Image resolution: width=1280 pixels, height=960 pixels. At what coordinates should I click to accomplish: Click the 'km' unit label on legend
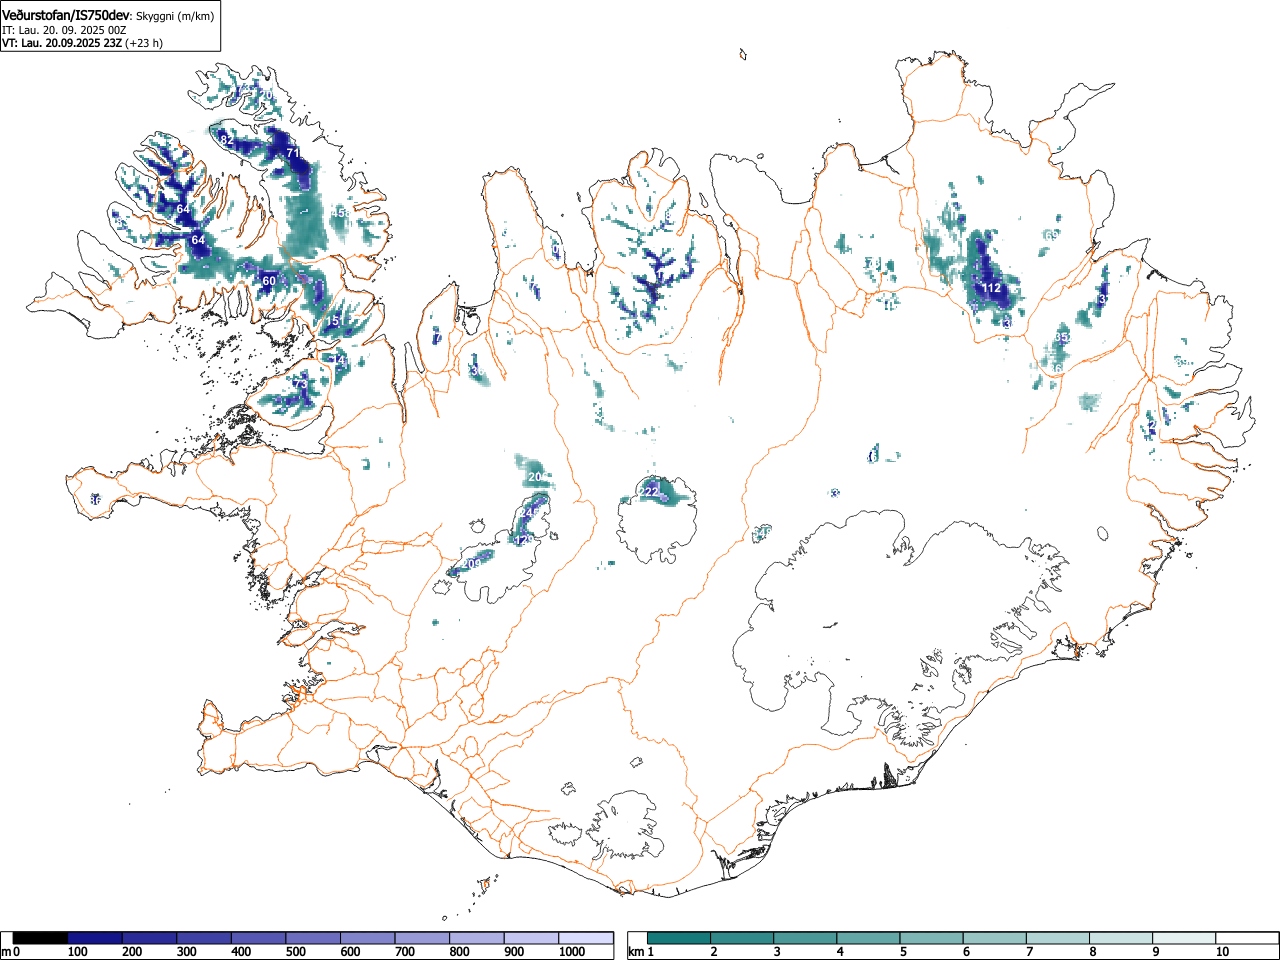point(635,952)
